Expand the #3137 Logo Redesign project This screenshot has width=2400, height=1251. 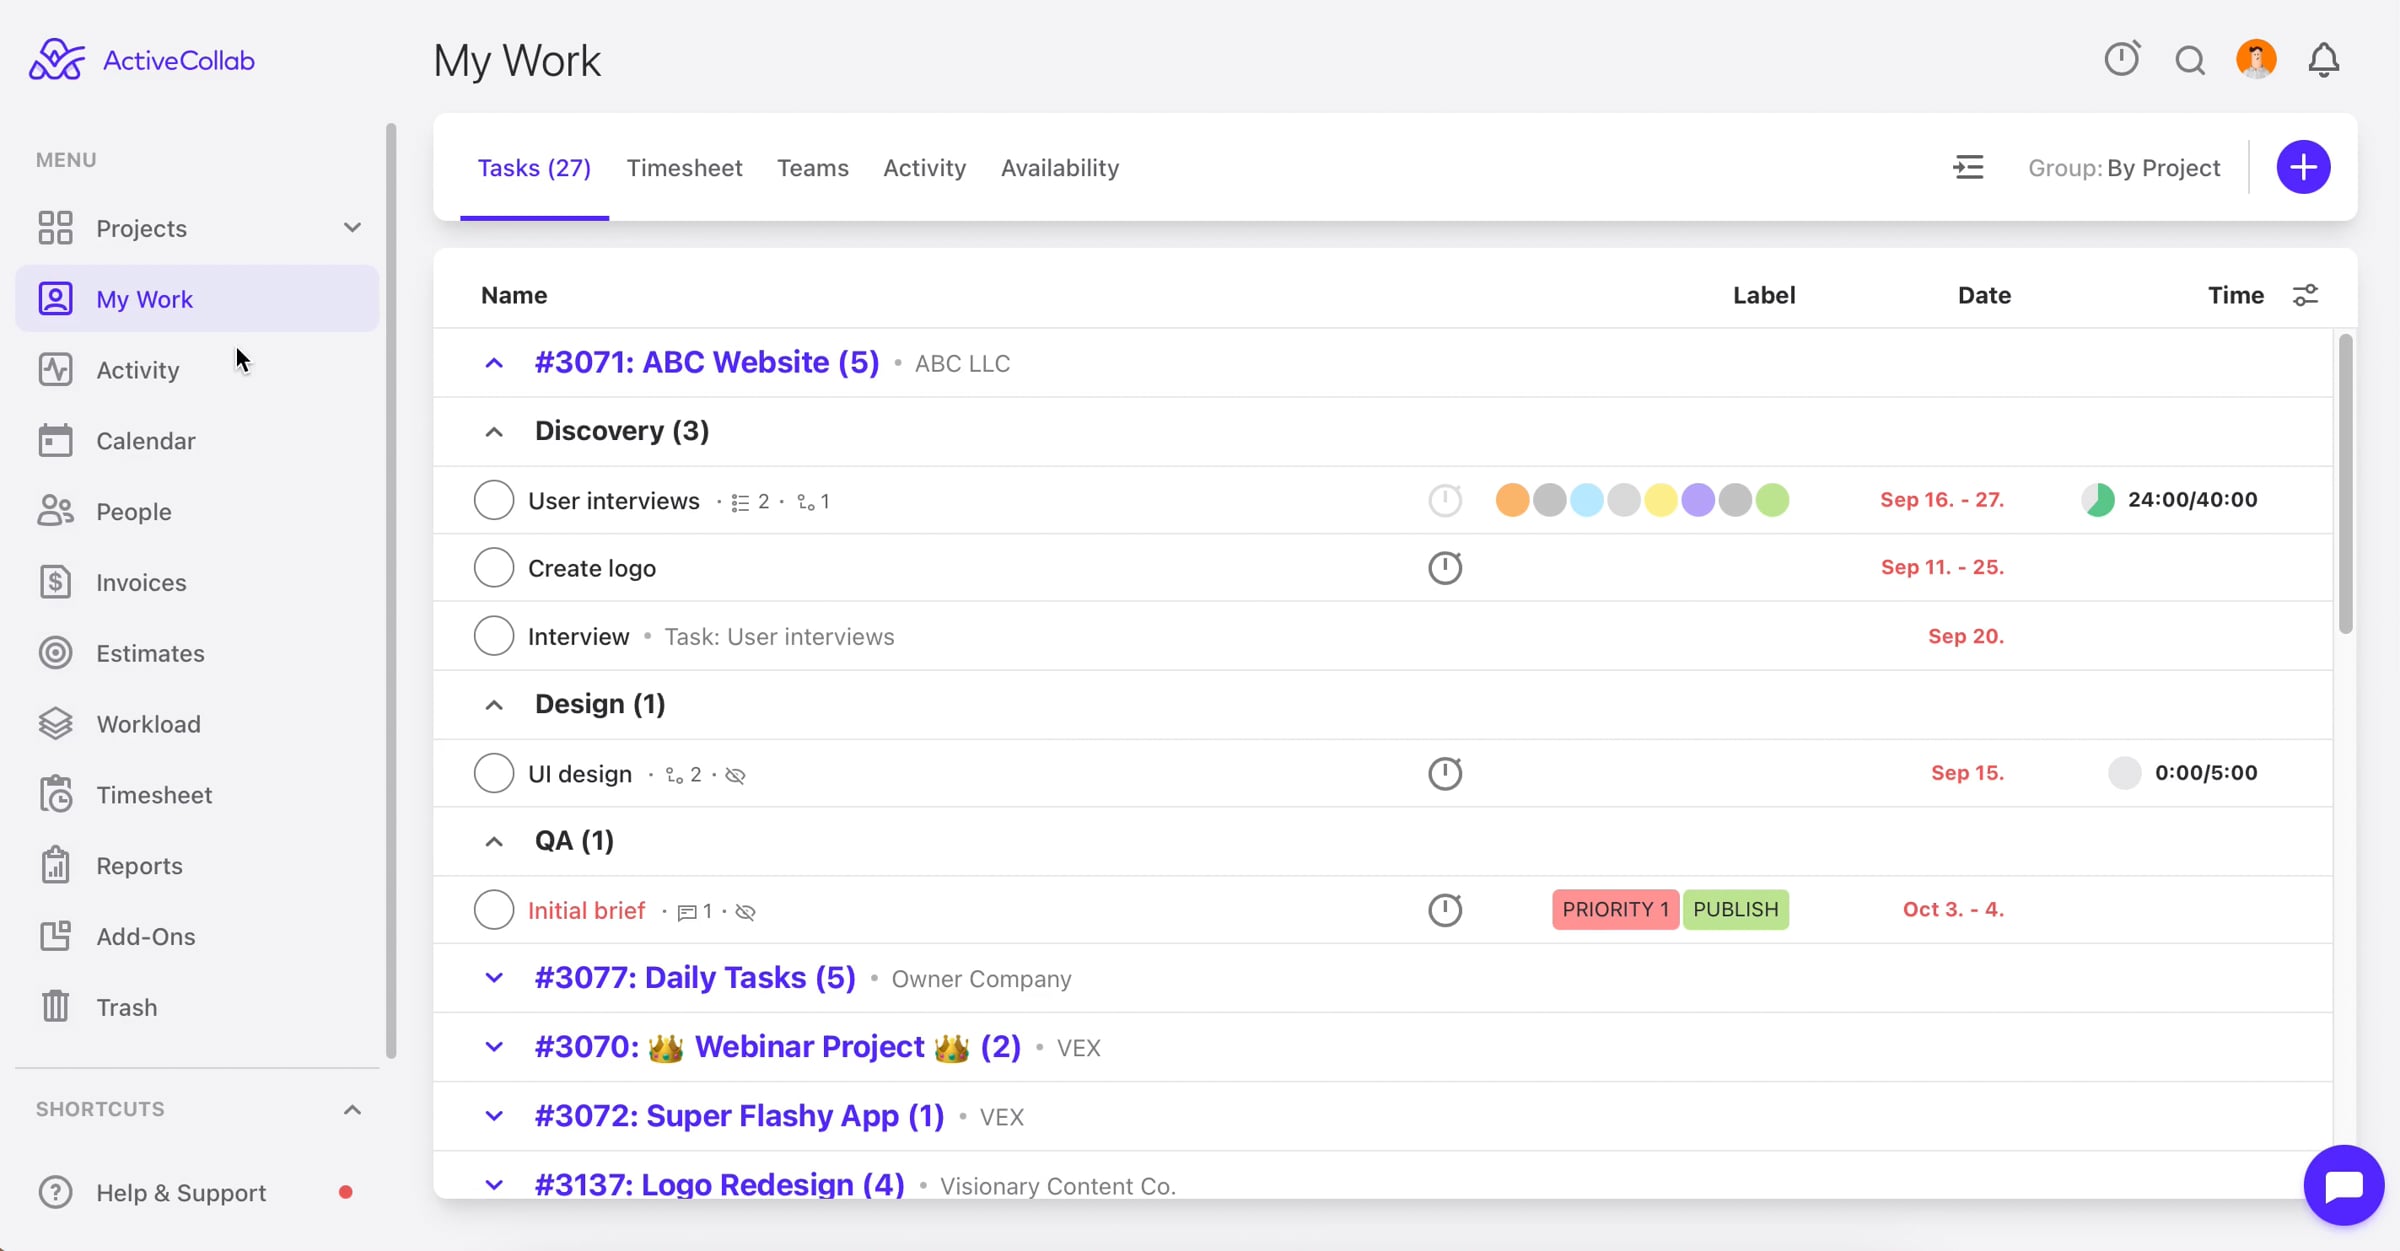click(x=494, y=1185)
